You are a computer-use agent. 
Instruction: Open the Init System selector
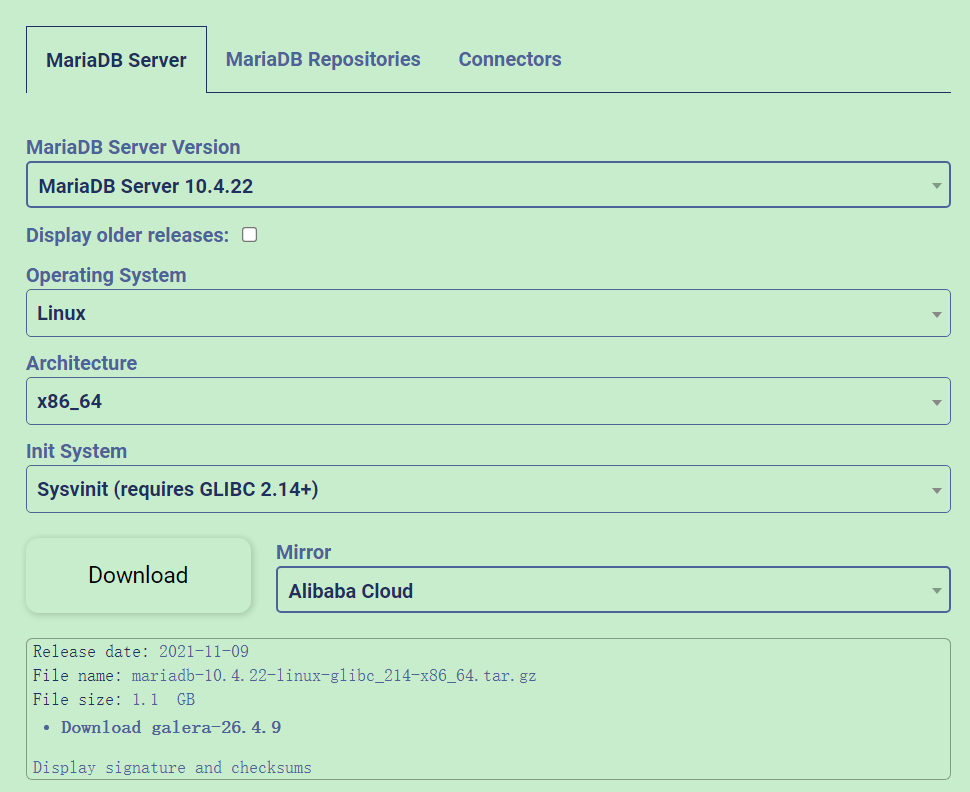point(488,489)
